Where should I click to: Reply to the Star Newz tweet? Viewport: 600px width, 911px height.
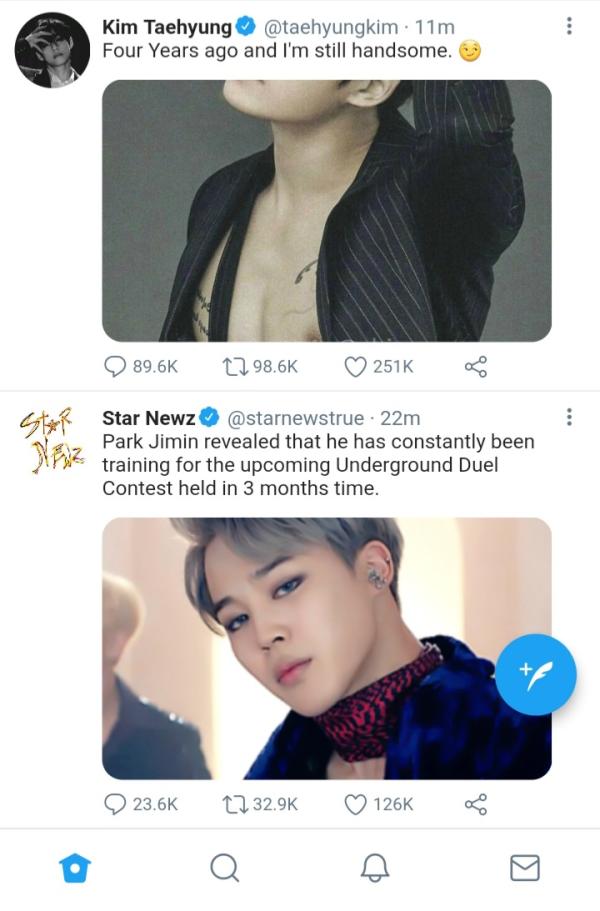tap(117, 804)
